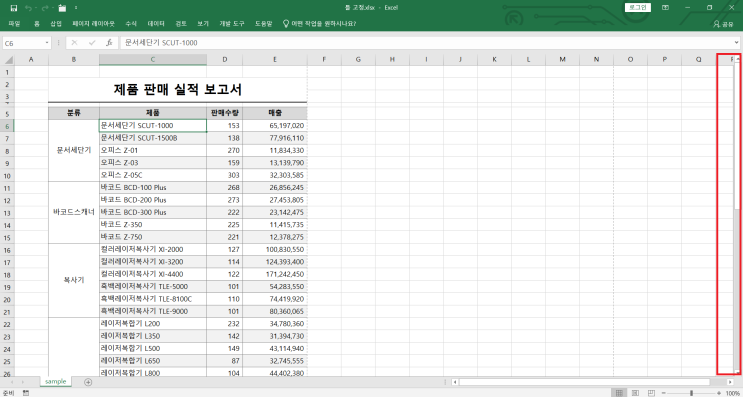Select column C header
The image size is (743, 397).
click(153, 59)
